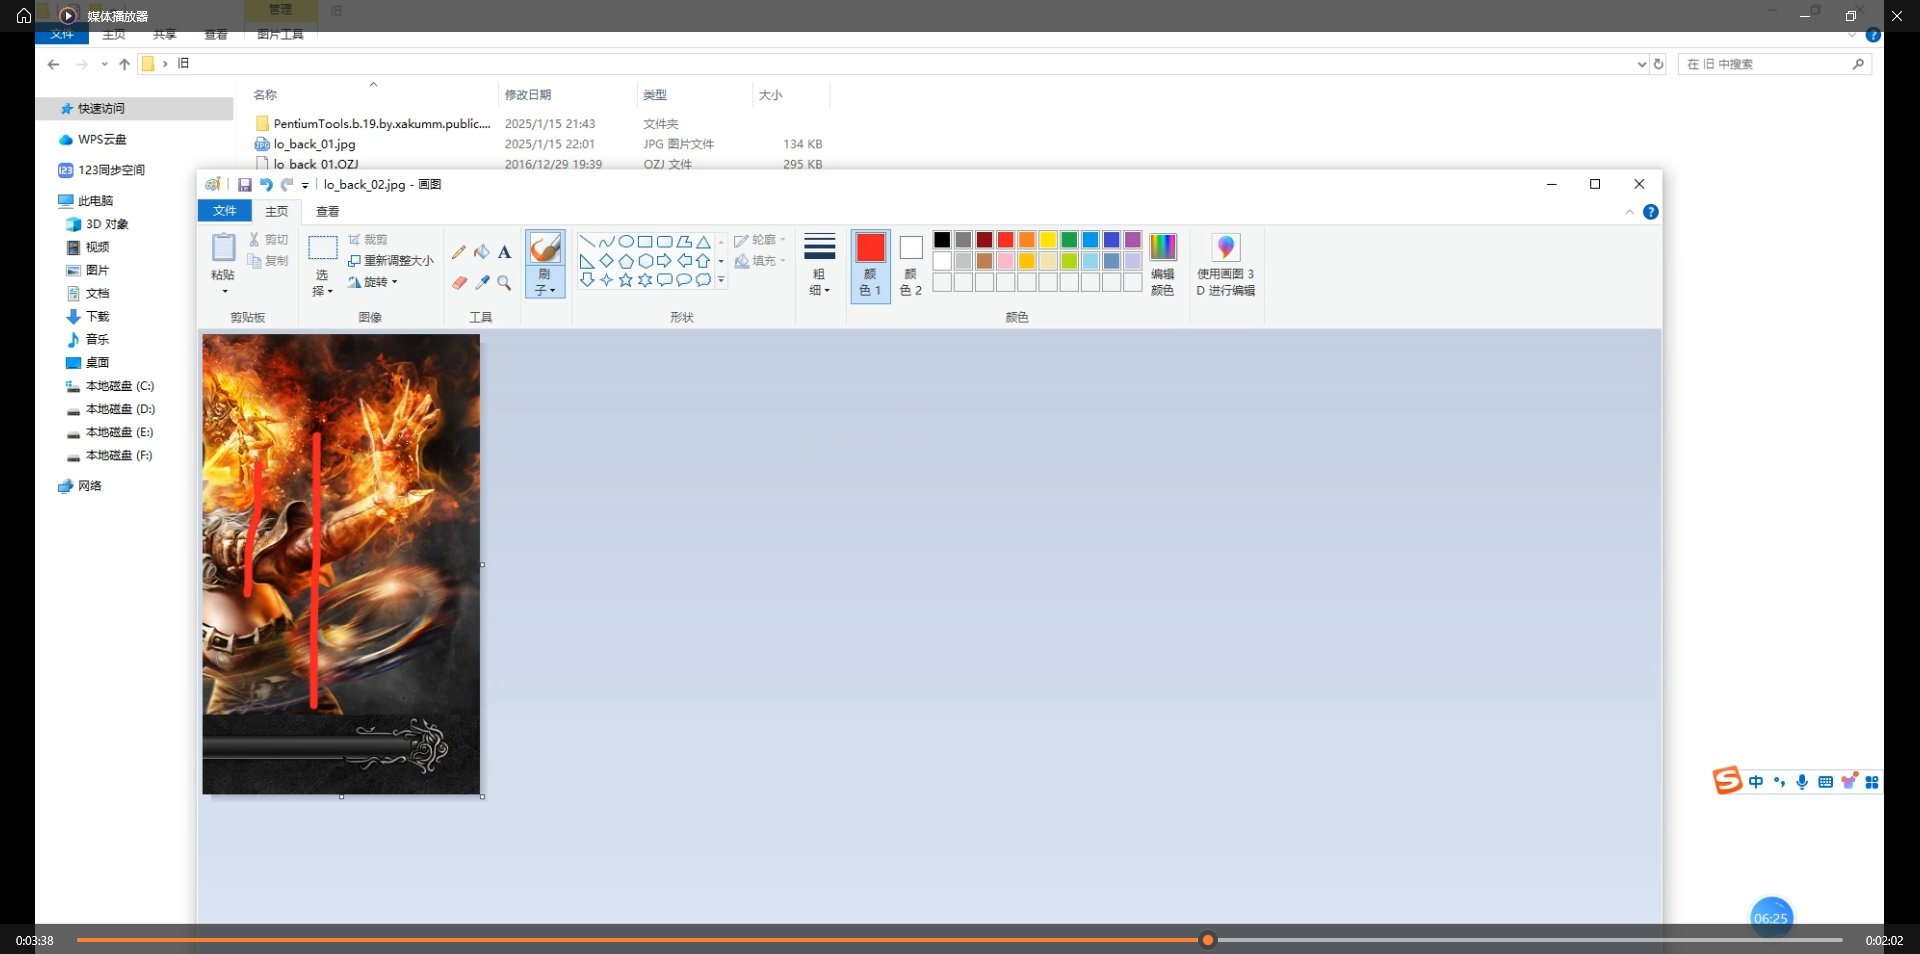Image resolution: width=1920 pixels, height=954 pixels.
Task: Open Edit with Paint 3D
Action: pos(1225,265)
